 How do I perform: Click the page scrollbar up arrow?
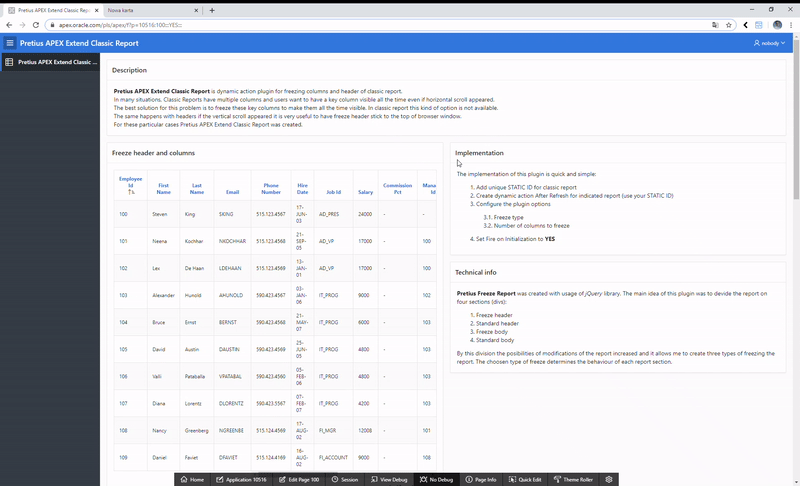[796, 35]
